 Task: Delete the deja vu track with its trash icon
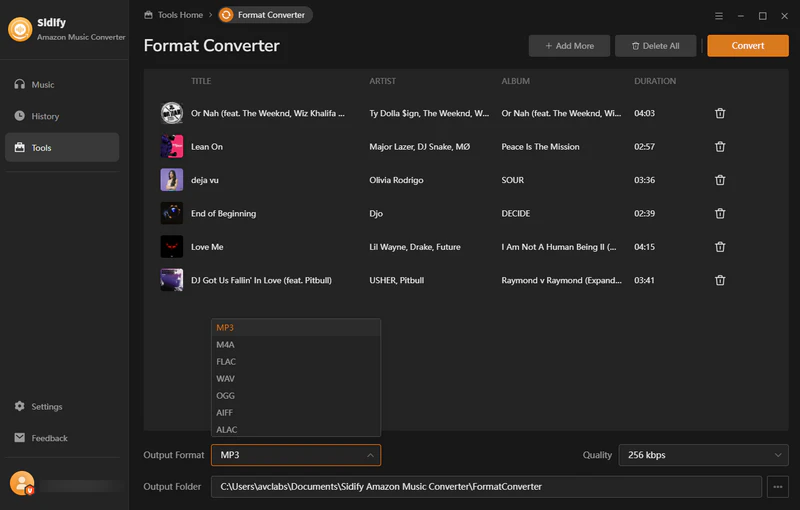720,180
